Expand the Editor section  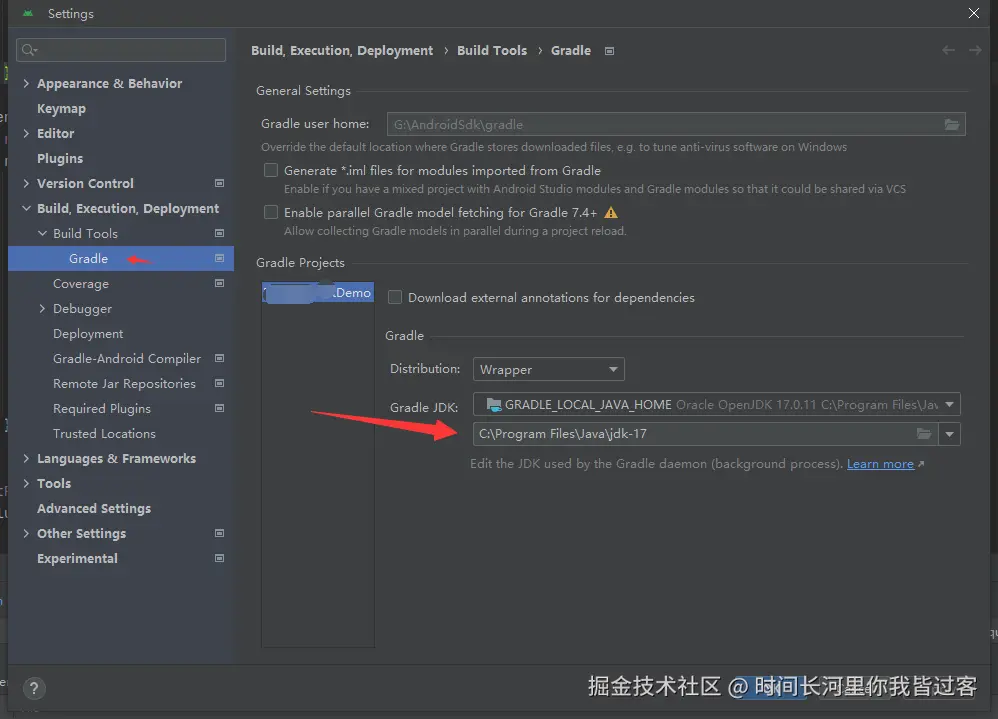click(x=26, y=133)
